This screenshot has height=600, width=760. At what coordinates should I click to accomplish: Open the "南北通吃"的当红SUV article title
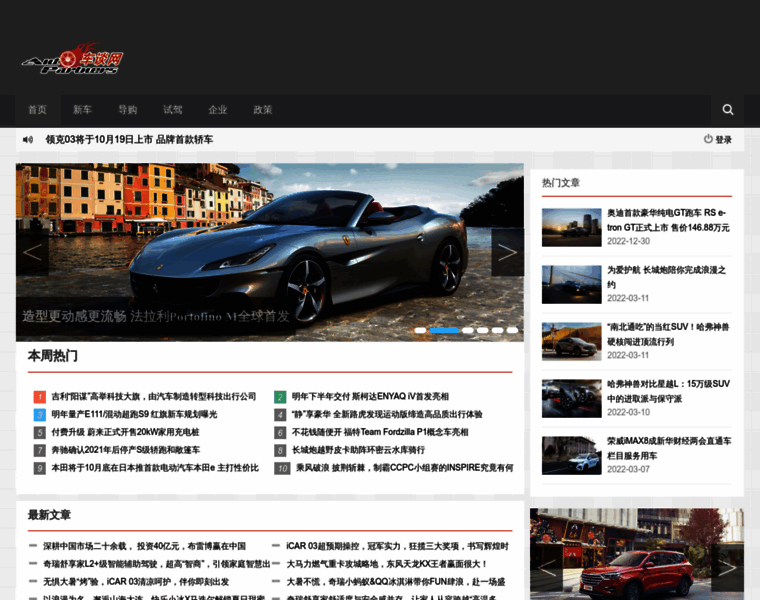[668, 334]
